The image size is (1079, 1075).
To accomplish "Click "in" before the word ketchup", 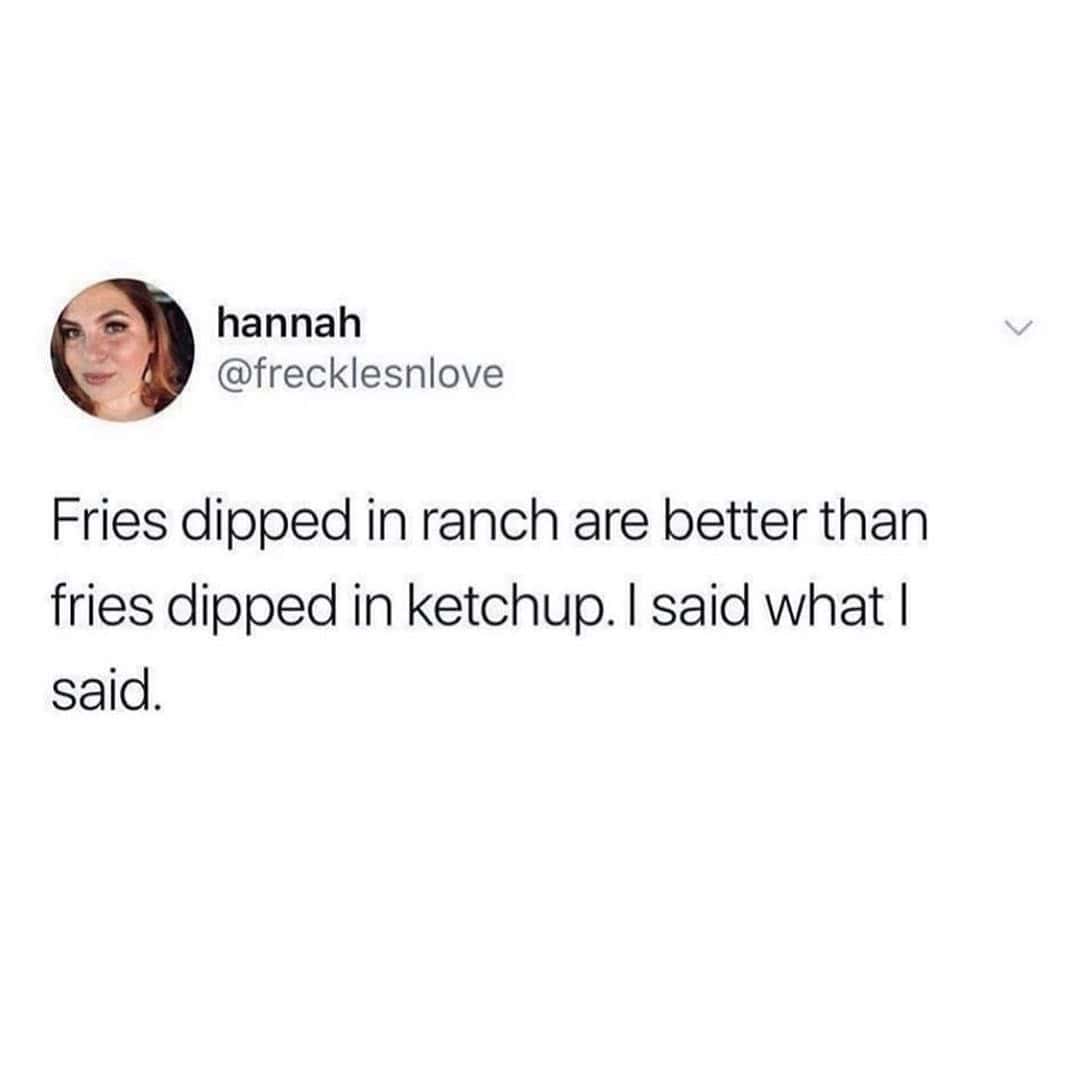I will pos(372,608).
